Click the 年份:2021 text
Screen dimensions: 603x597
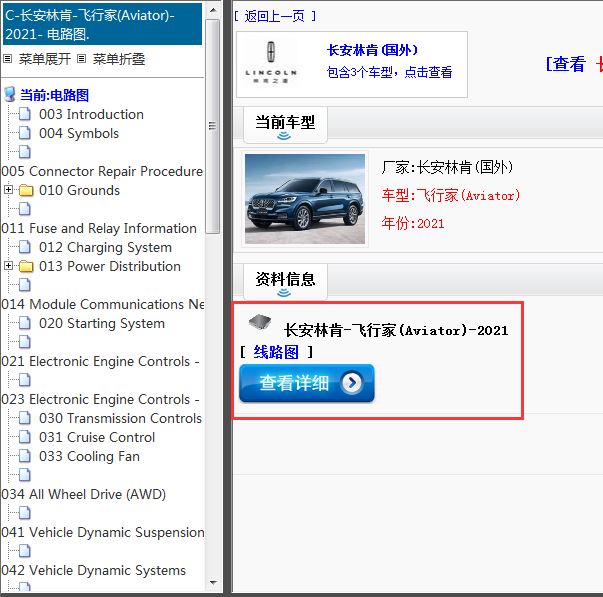click(413, 223)
